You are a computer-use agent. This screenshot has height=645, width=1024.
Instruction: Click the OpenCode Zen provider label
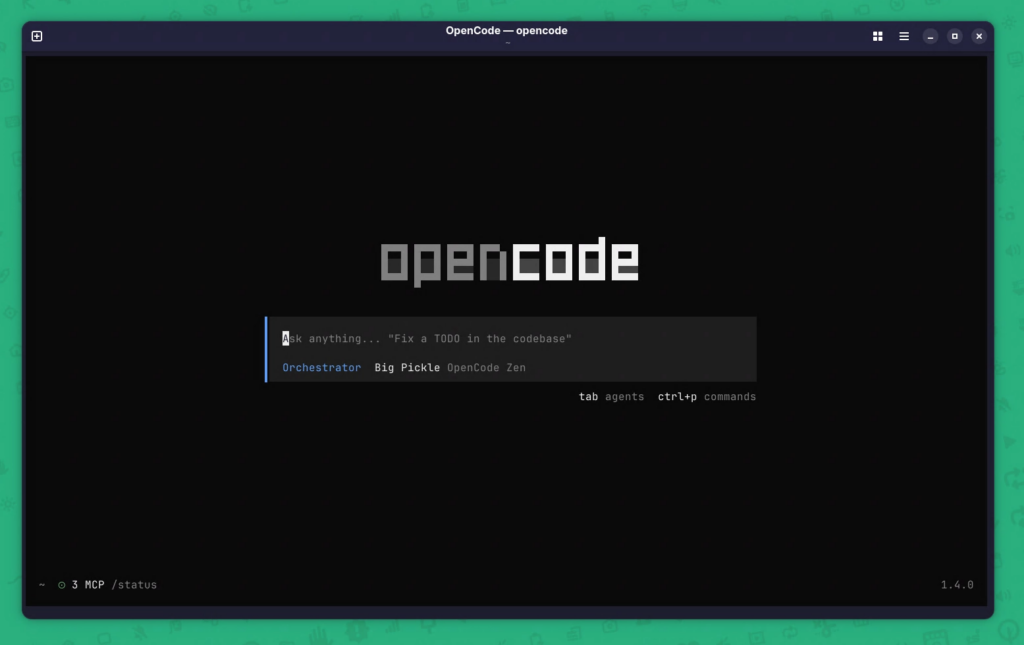tap(486, 368)
